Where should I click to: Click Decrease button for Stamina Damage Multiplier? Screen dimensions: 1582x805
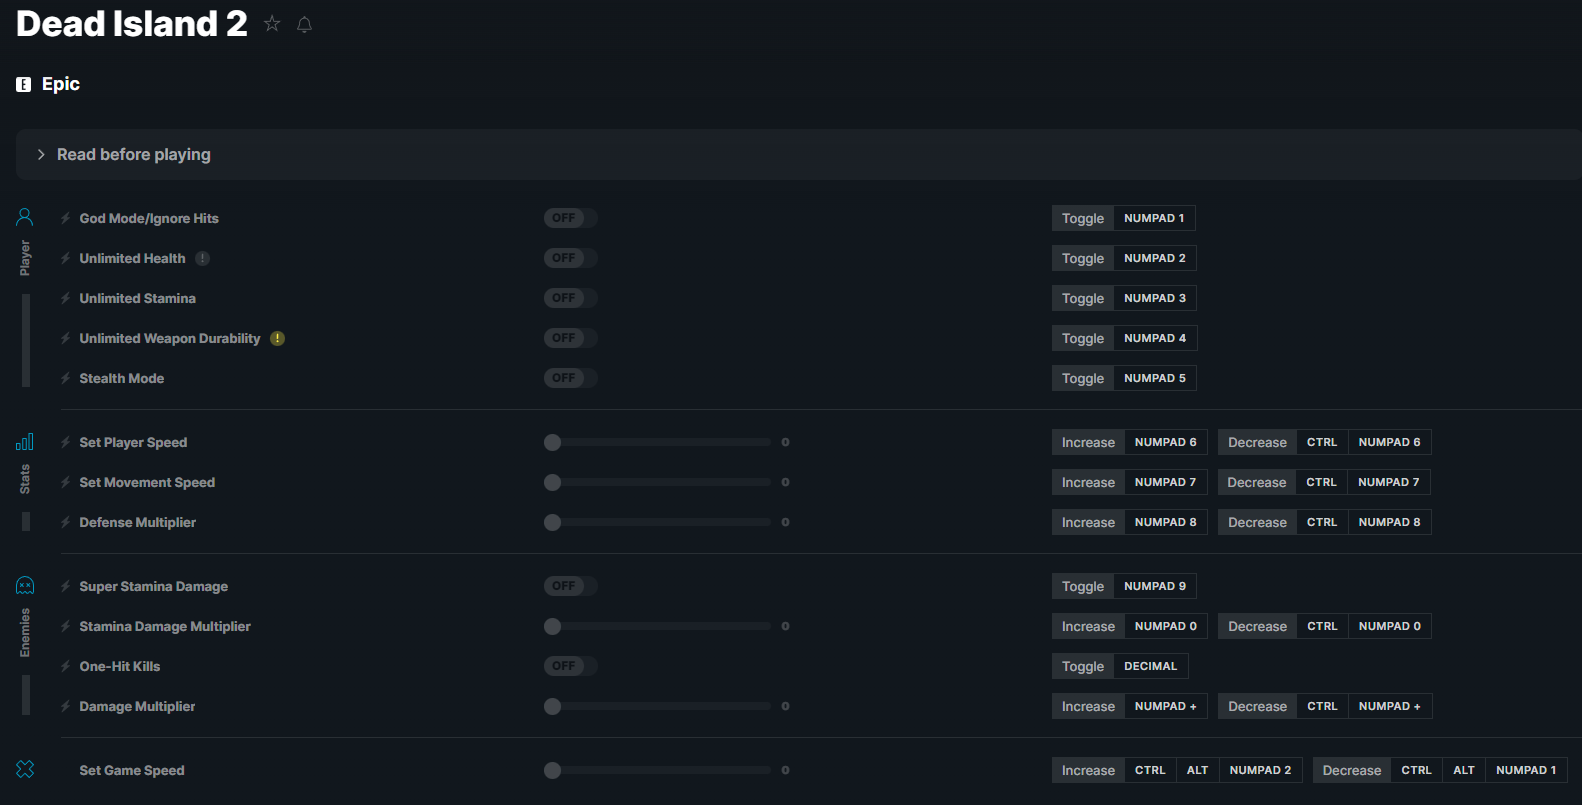(x=1257, y=626)
